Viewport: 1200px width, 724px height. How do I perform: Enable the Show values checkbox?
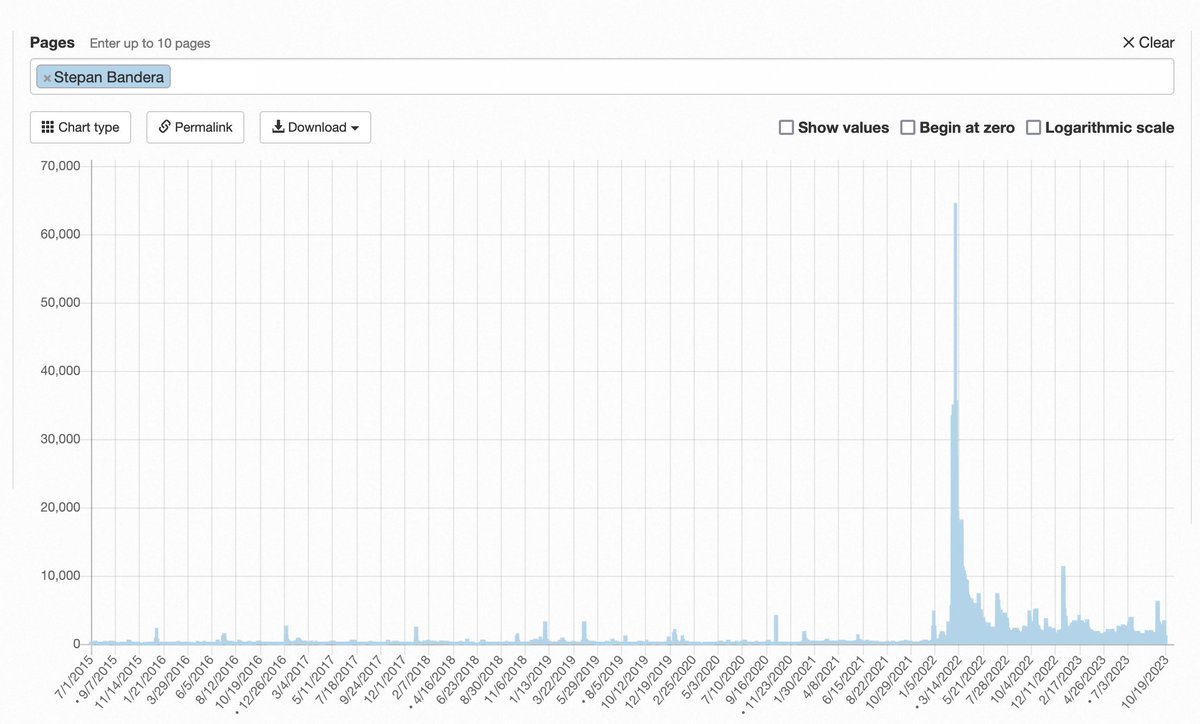786,127
